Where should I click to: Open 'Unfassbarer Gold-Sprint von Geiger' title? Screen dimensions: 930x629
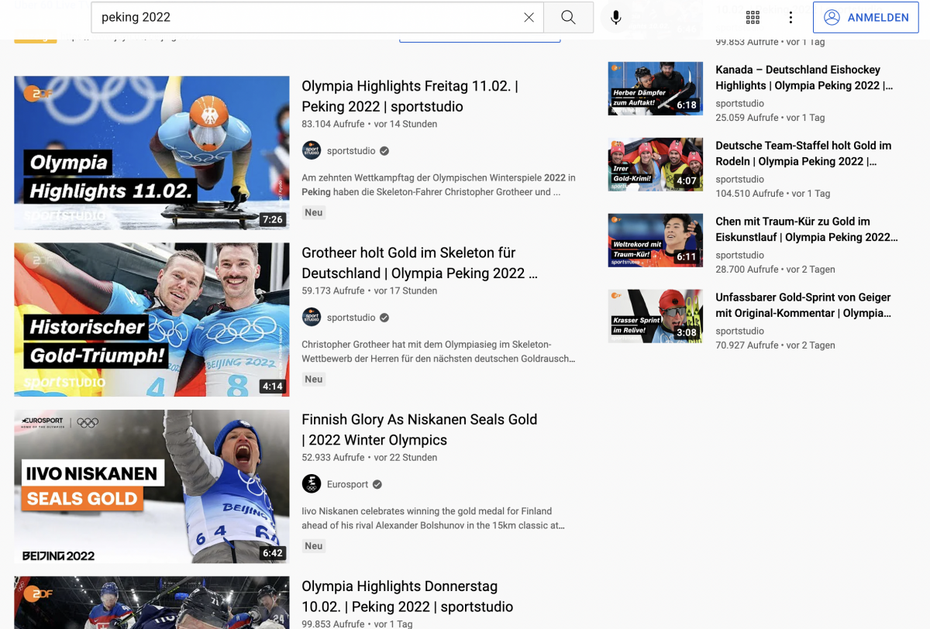coord(803,305)
